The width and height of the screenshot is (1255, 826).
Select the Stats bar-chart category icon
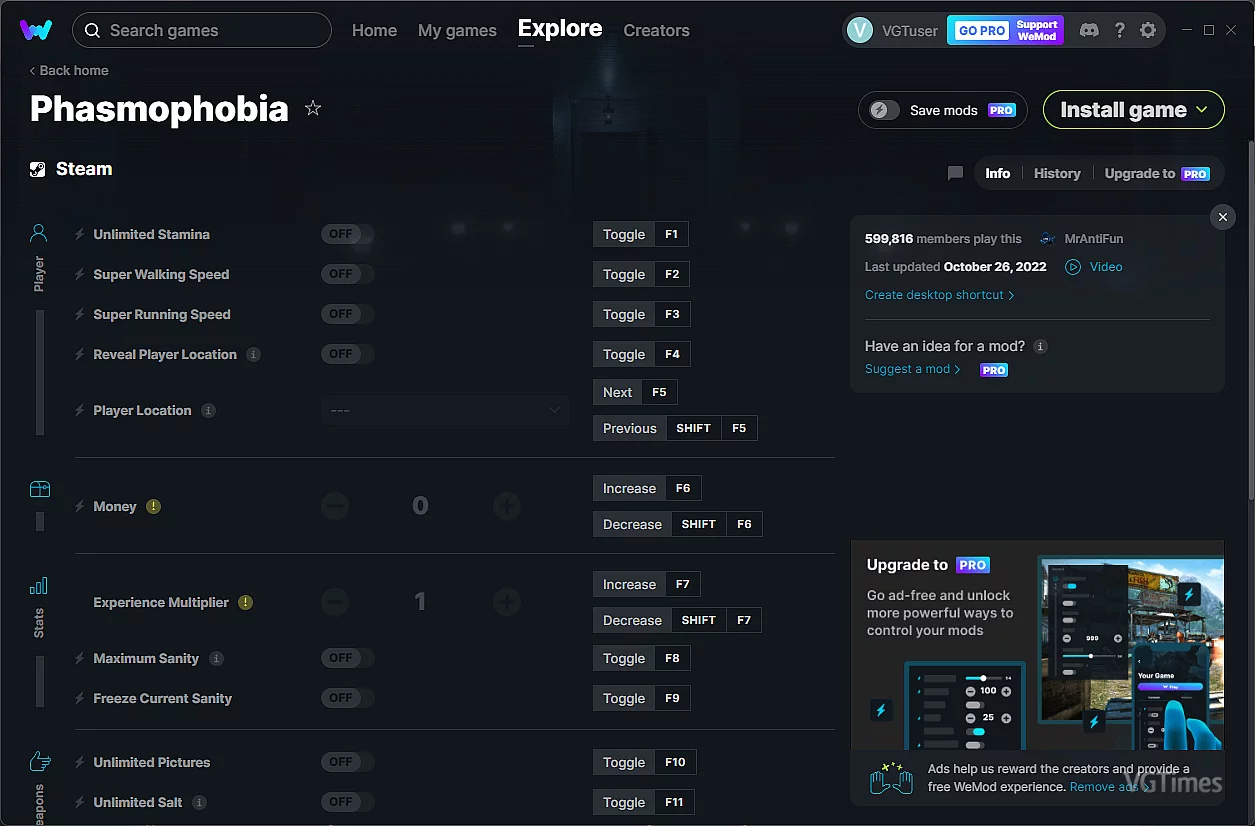[x=39, y=586]
